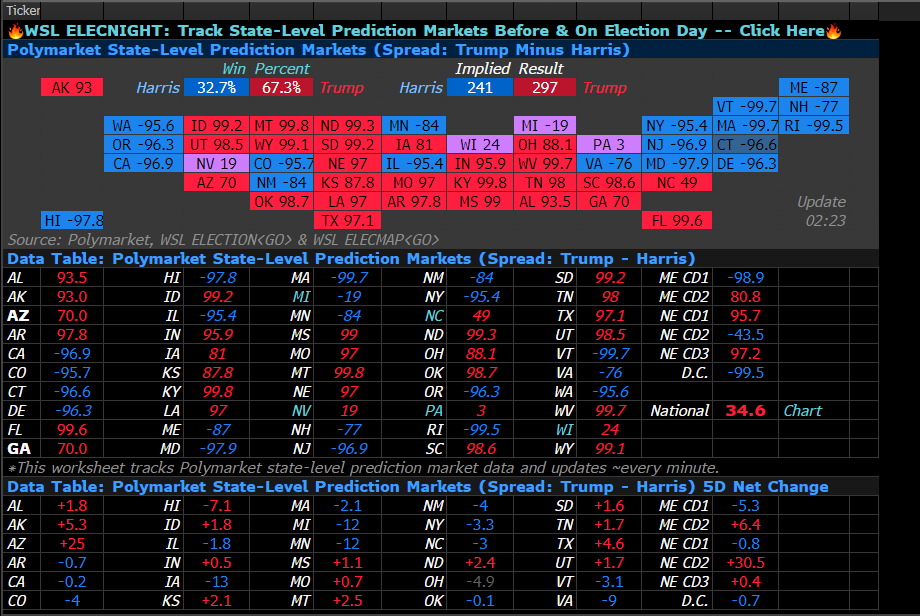Viewport: 920px width, 616px height.
Task: Click the Trump 67.3% win percent box
Action: [281, 88]
